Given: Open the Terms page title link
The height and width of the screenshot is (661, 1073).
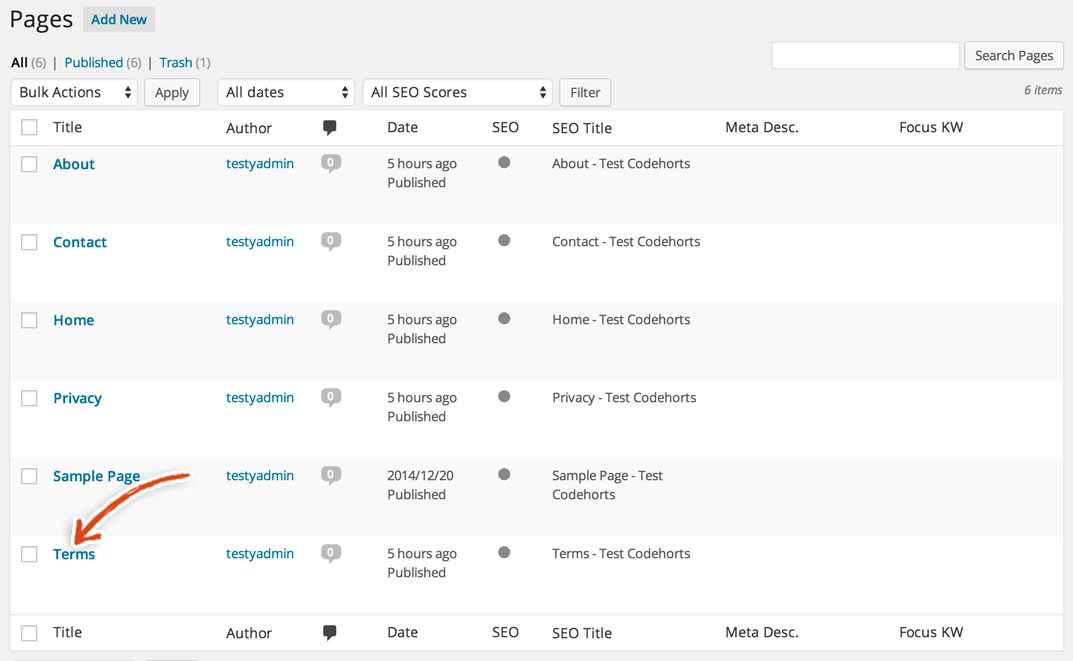Looking at the screenshot, I should click(74, 554).
